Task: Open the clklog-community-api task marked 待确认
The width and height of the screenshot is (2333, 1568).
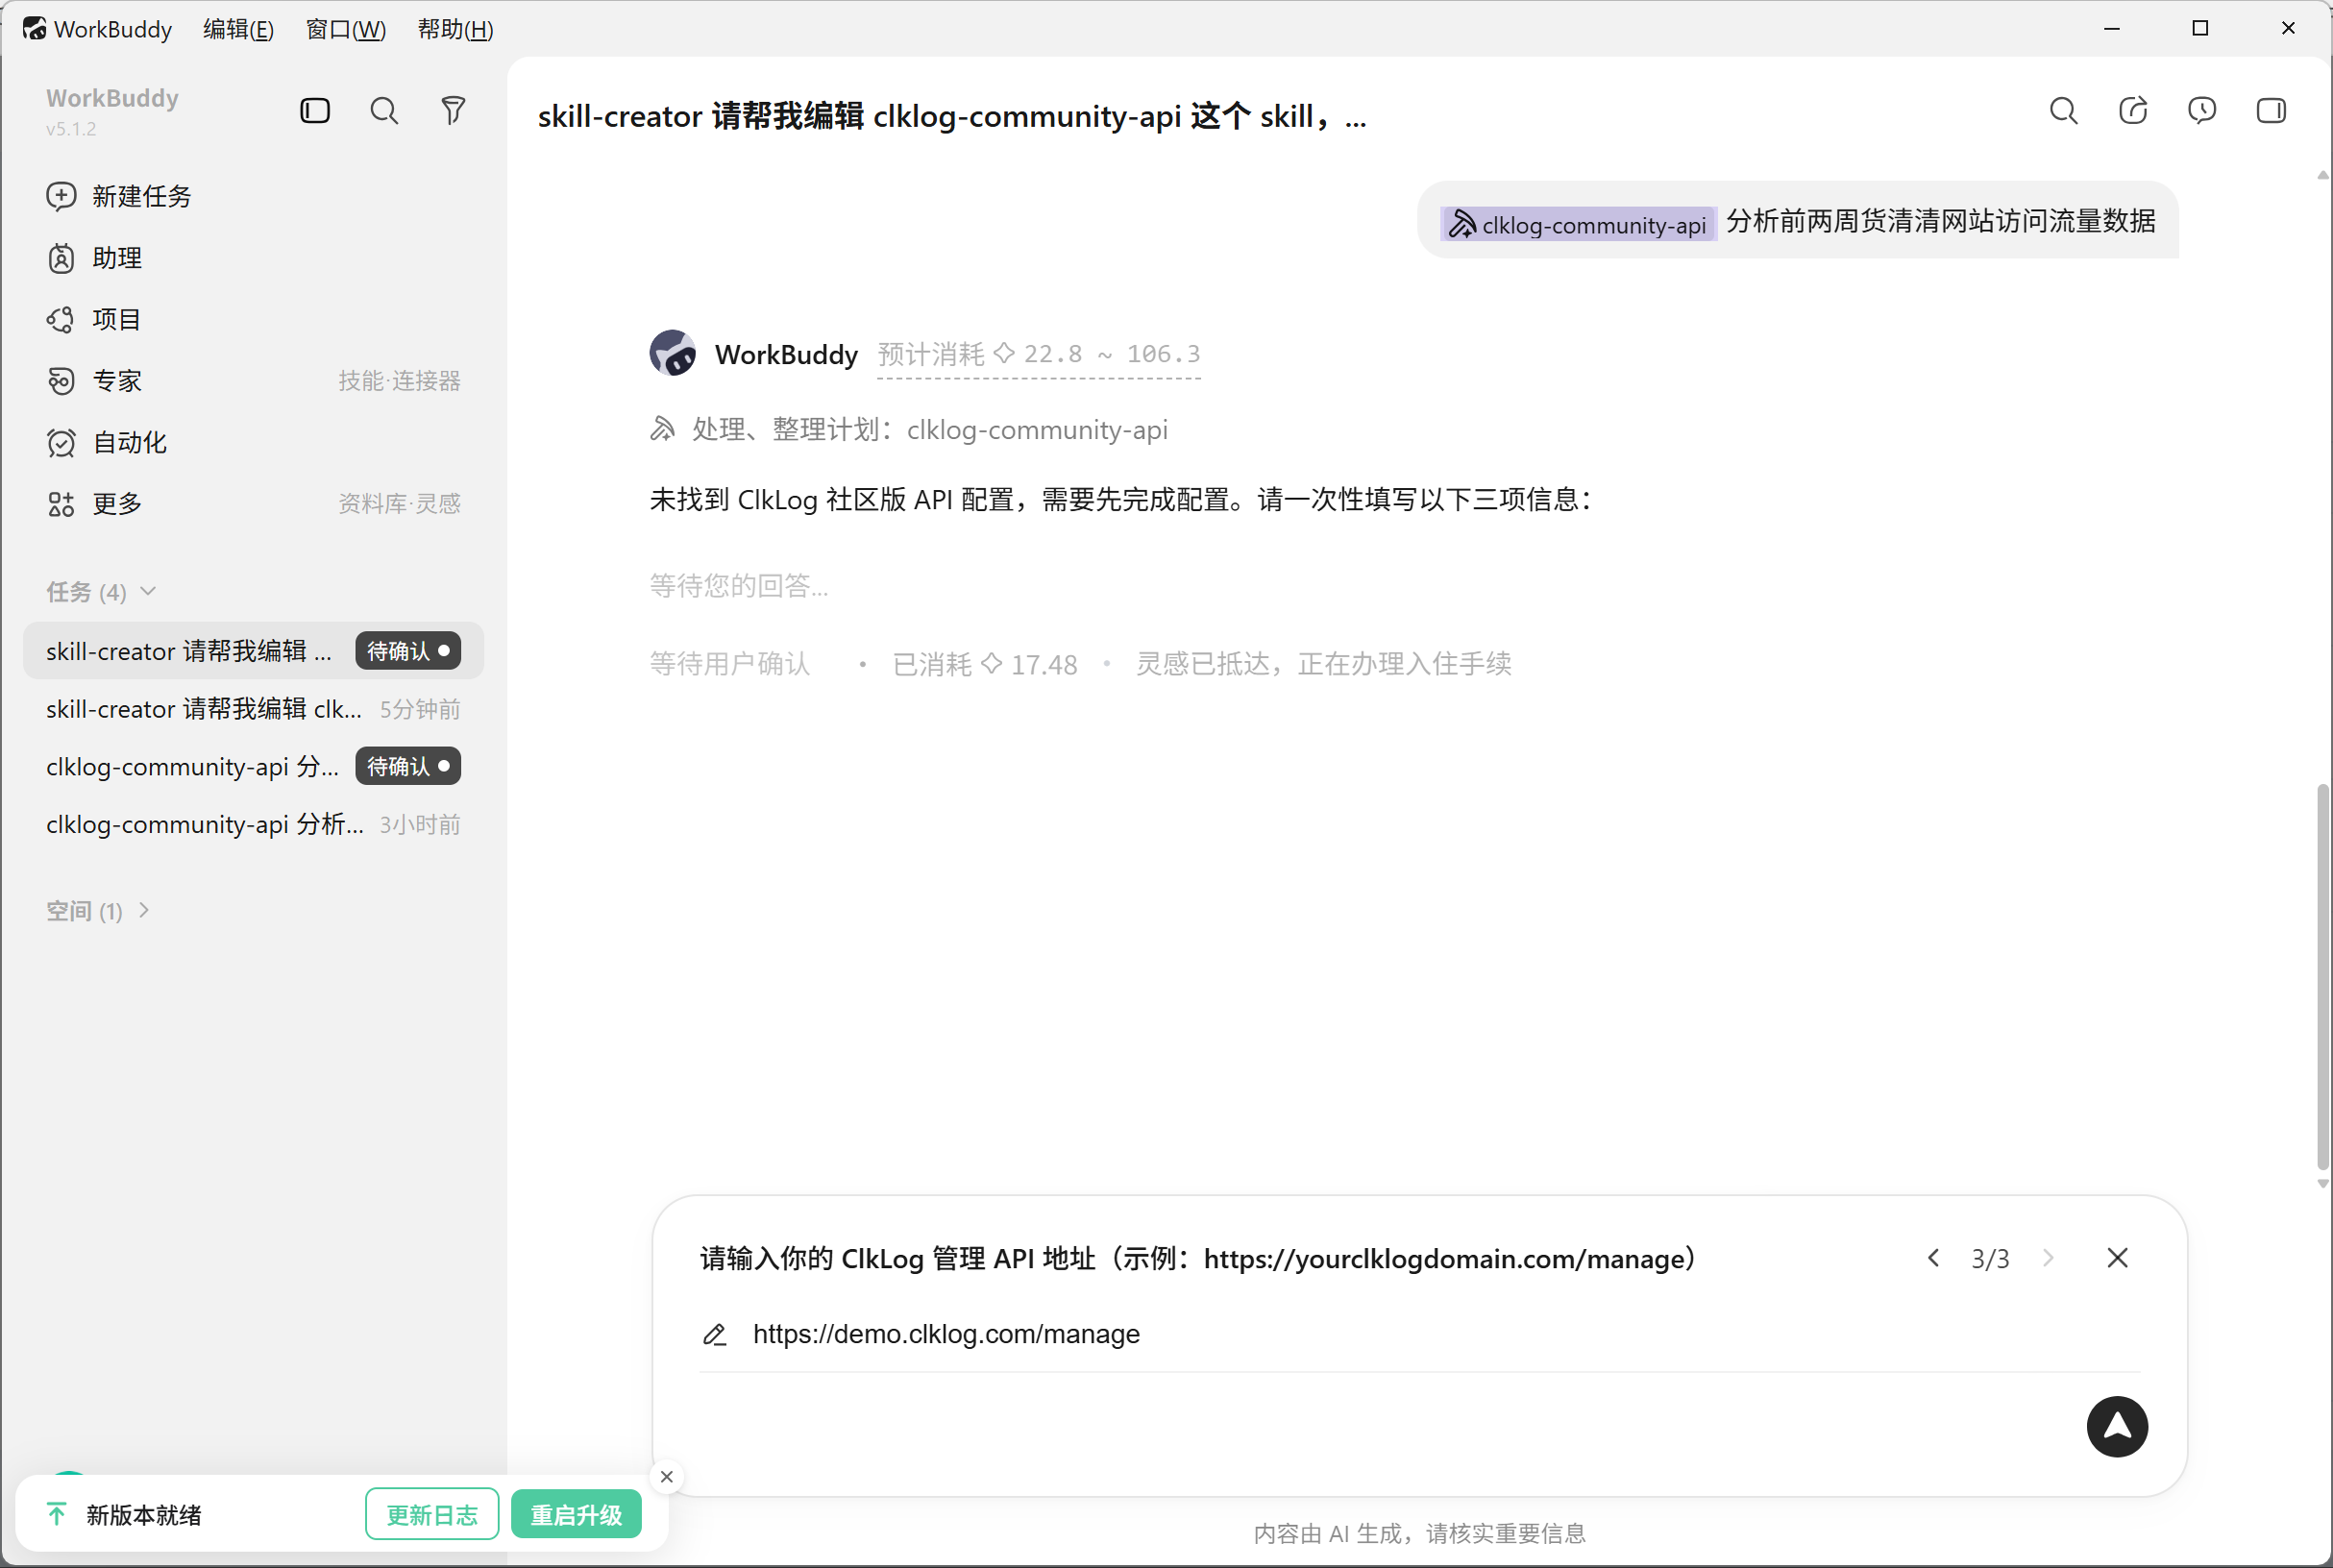Action: click(253, 766)
